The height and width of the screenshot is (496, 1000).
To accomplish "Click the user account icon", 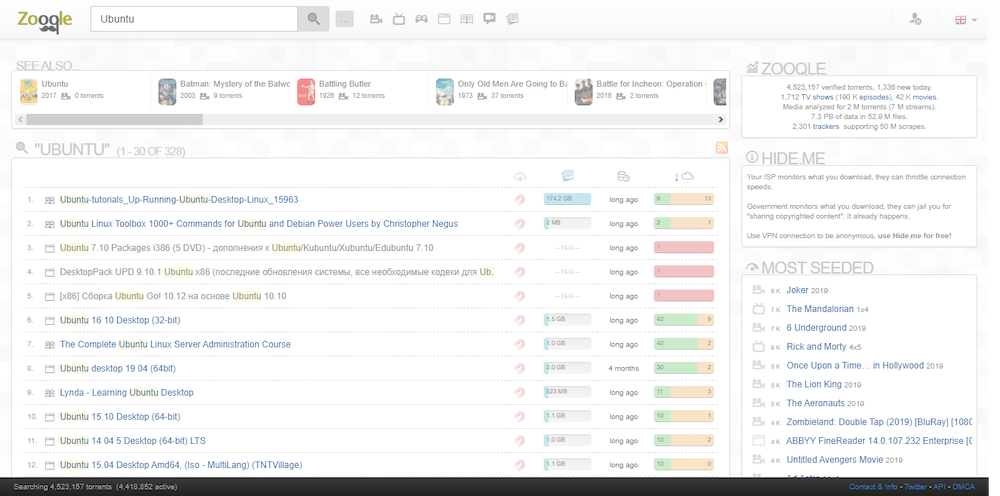I will 915,20.
